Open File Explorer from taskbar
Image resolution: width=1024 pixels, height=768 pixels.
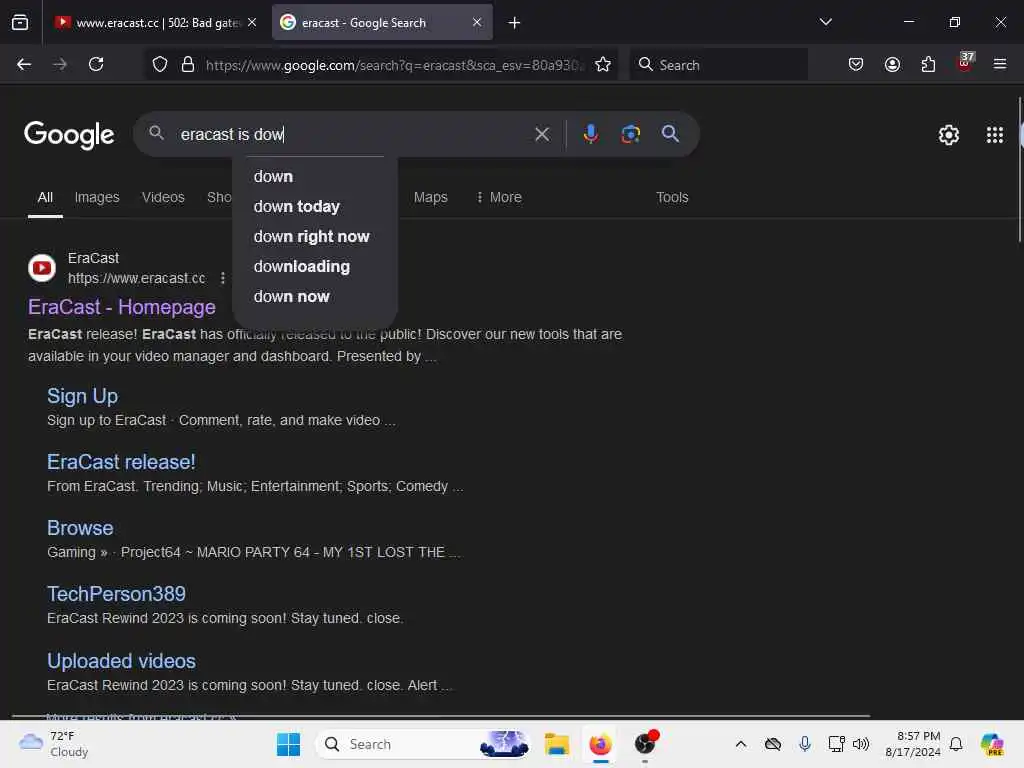click(x=556, y=744)
